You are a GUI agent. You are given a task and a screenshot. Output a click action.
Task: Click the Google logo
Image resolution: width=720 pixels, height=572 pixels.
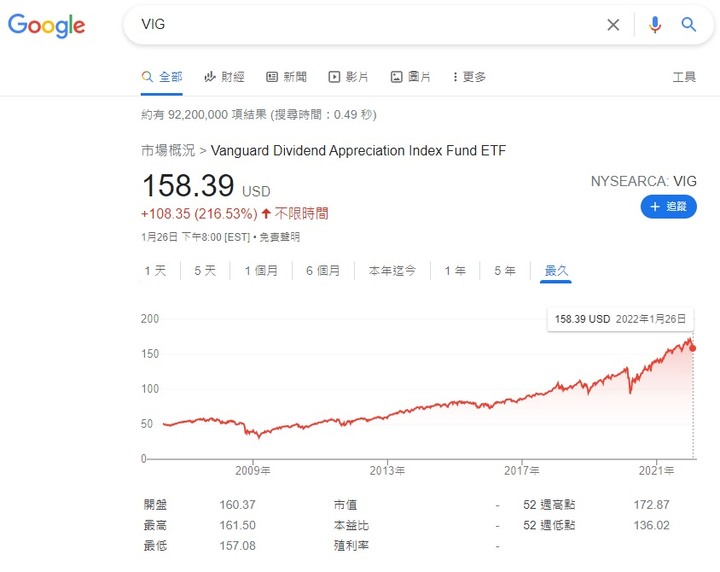46,26
